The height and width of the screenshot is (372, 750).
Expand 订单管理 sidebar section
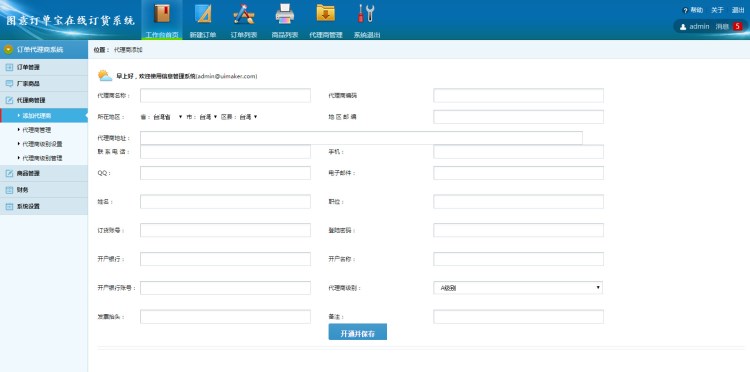coord(44,67)
